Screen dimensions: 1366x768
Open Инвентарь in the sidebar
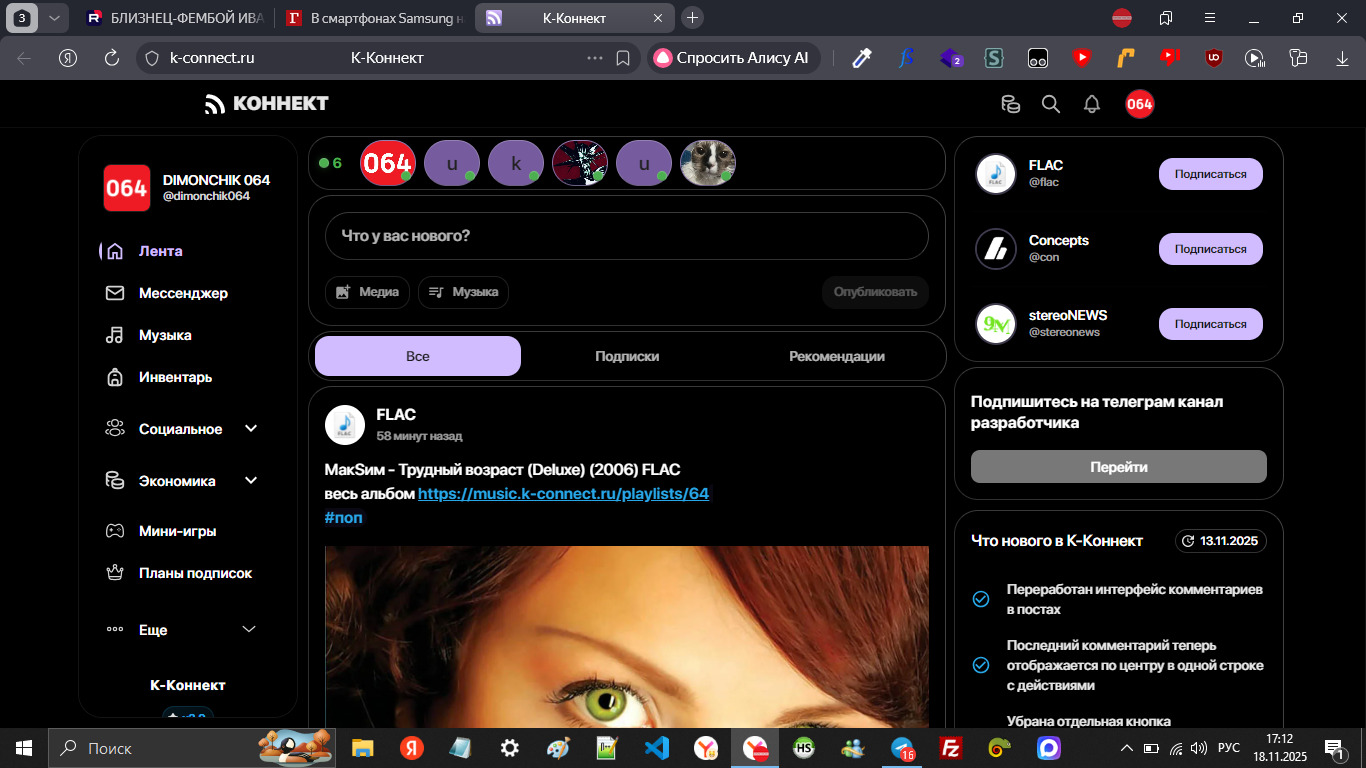[175, 377]
